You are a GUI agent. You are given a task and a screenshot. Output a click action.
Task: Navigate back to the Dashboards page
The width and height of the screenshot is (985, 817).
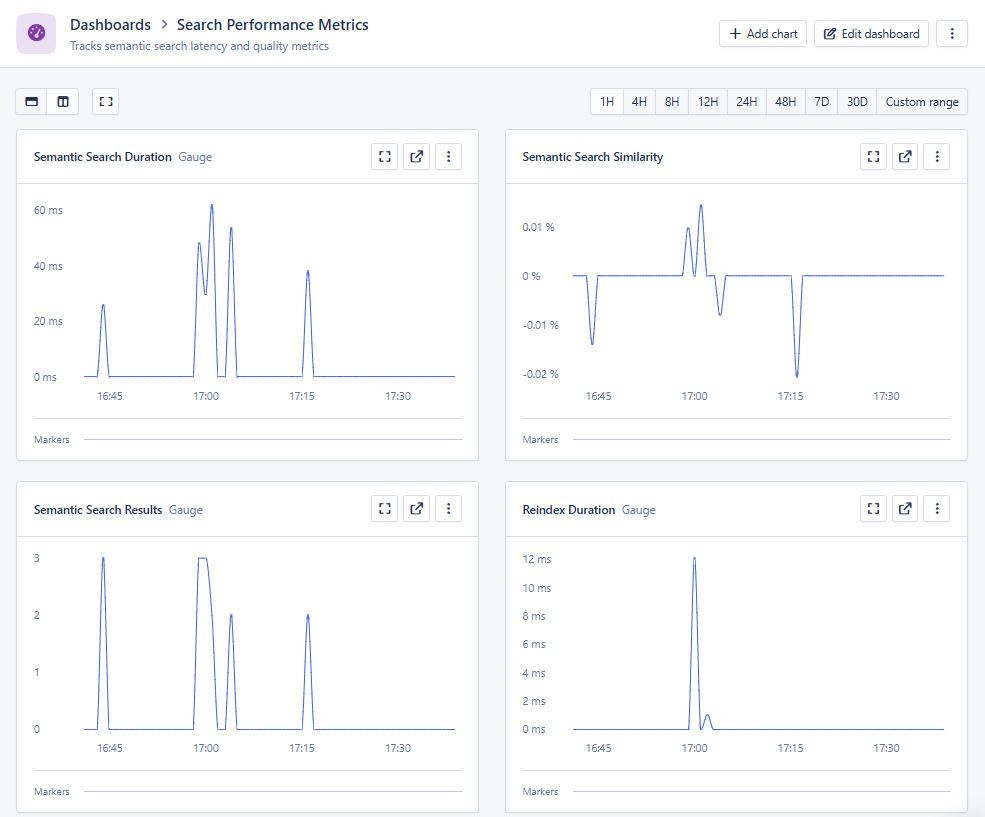click(110, 24)
